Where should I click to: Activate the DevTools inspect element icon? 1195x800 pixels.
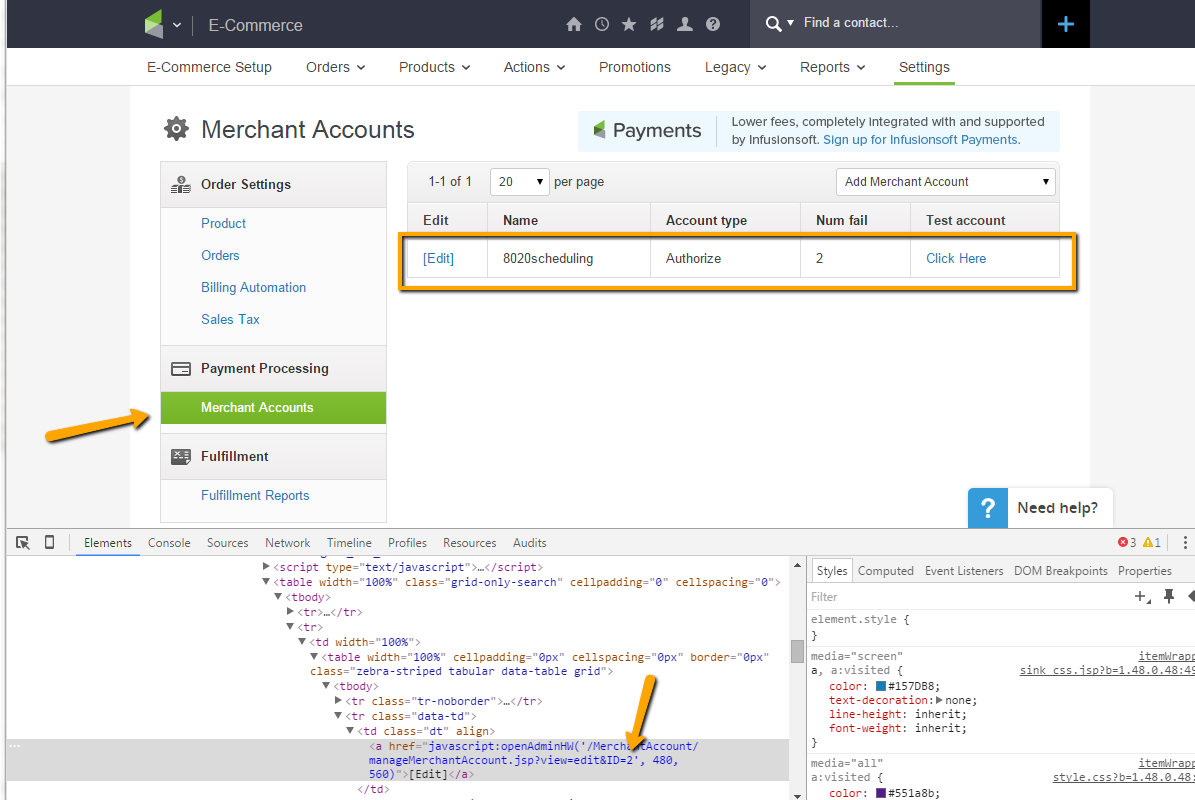click(x=23, y=542)
